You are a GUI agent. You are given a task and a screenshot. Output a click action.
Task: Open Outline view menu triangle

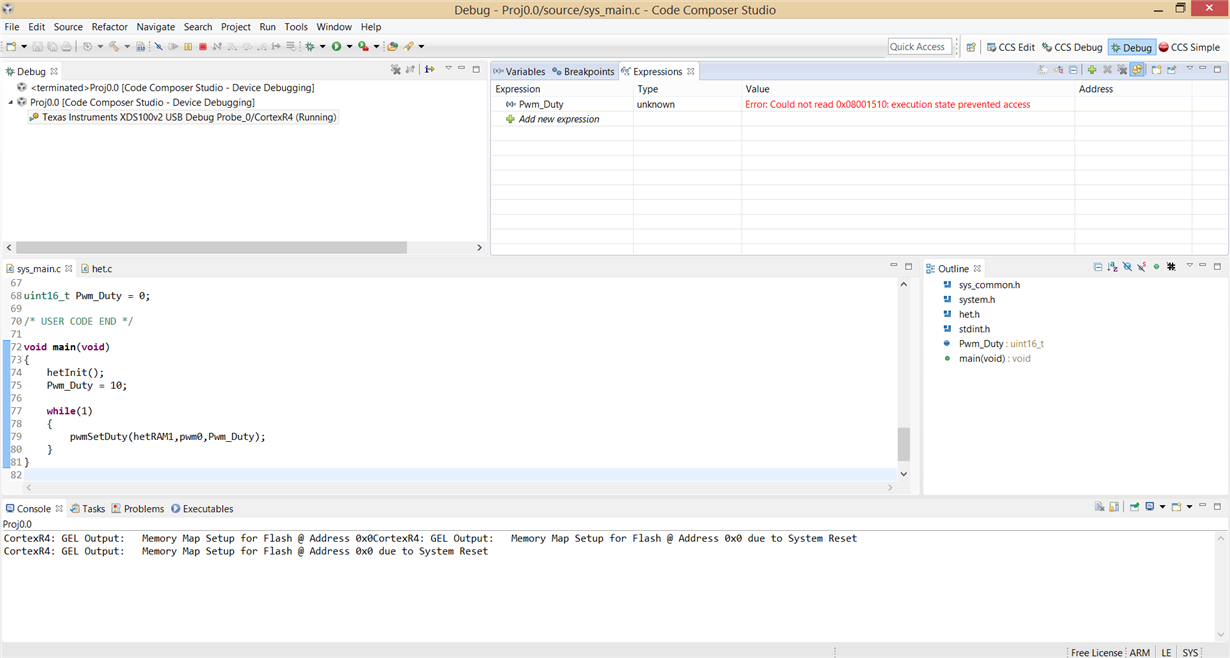1189,265
